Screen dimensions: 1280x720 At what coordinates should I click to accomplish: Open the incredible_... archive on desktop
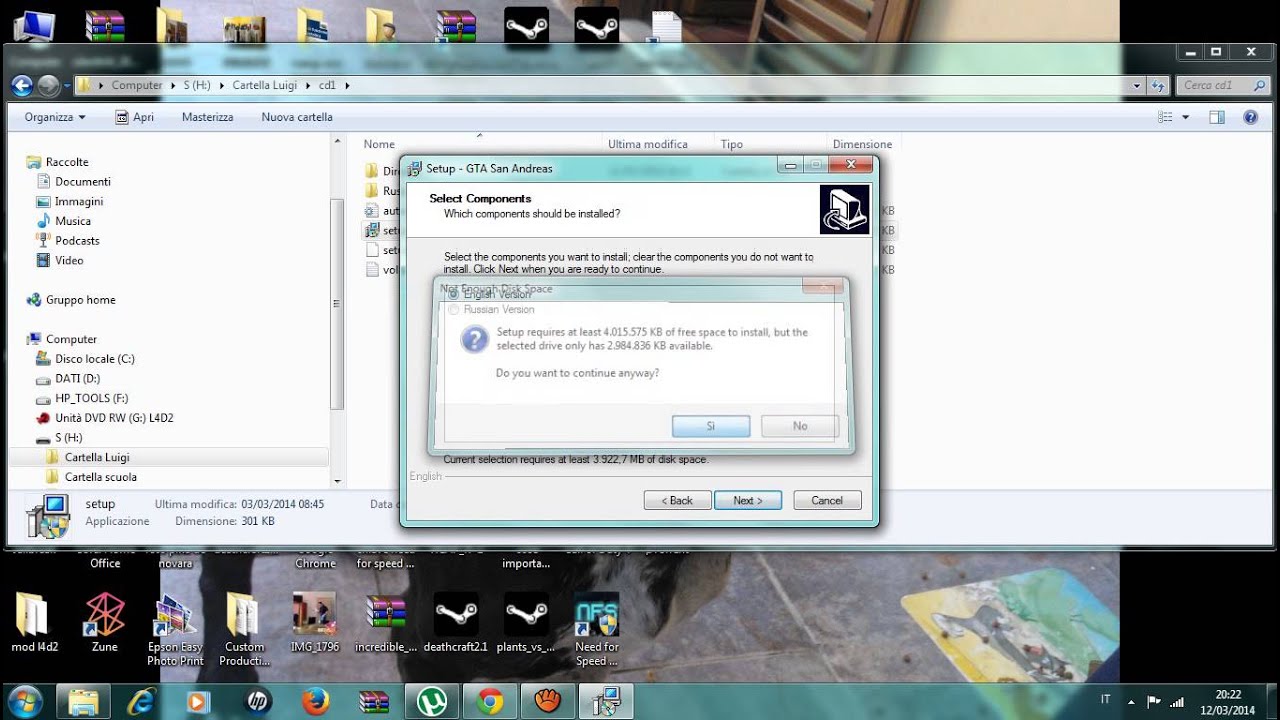[385, 622]
